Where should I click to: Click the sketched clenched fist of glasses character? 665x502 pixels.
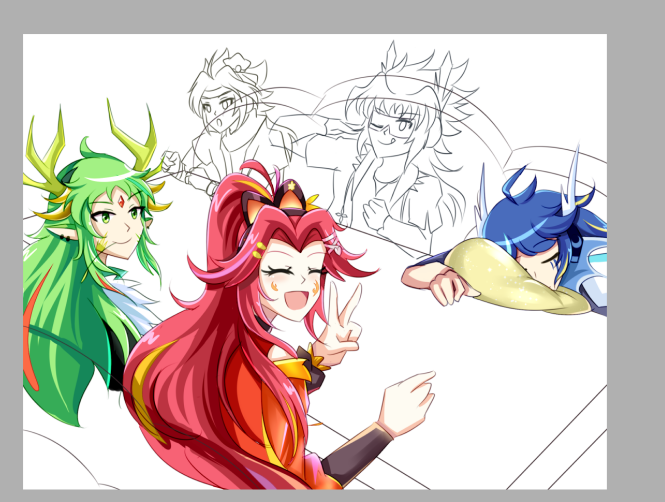(374, 214)
